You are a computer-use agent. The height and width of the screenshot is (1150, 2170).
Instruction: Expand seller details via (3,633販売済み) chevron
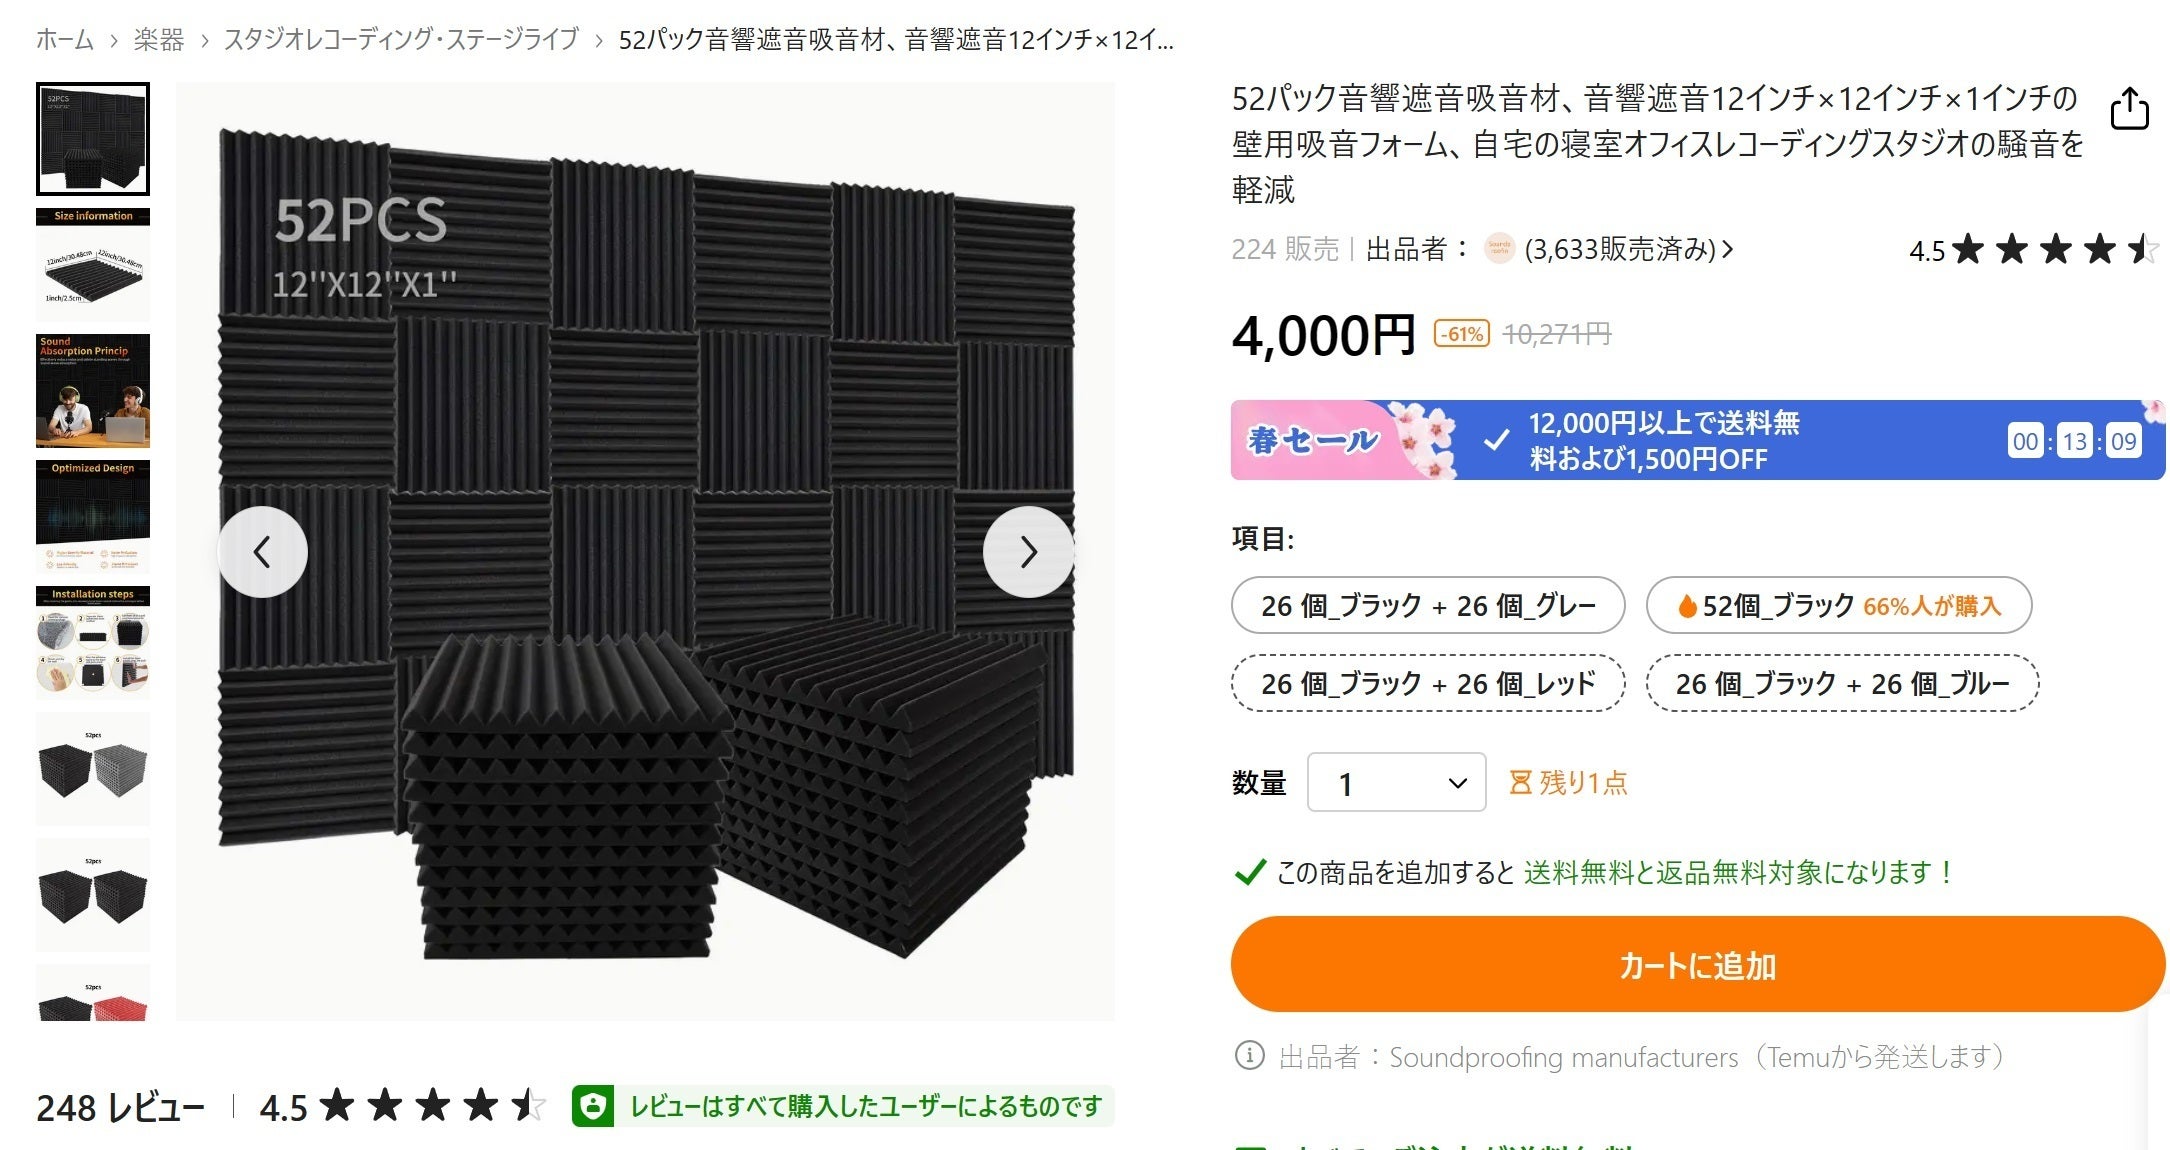(x=1629, y=249)
